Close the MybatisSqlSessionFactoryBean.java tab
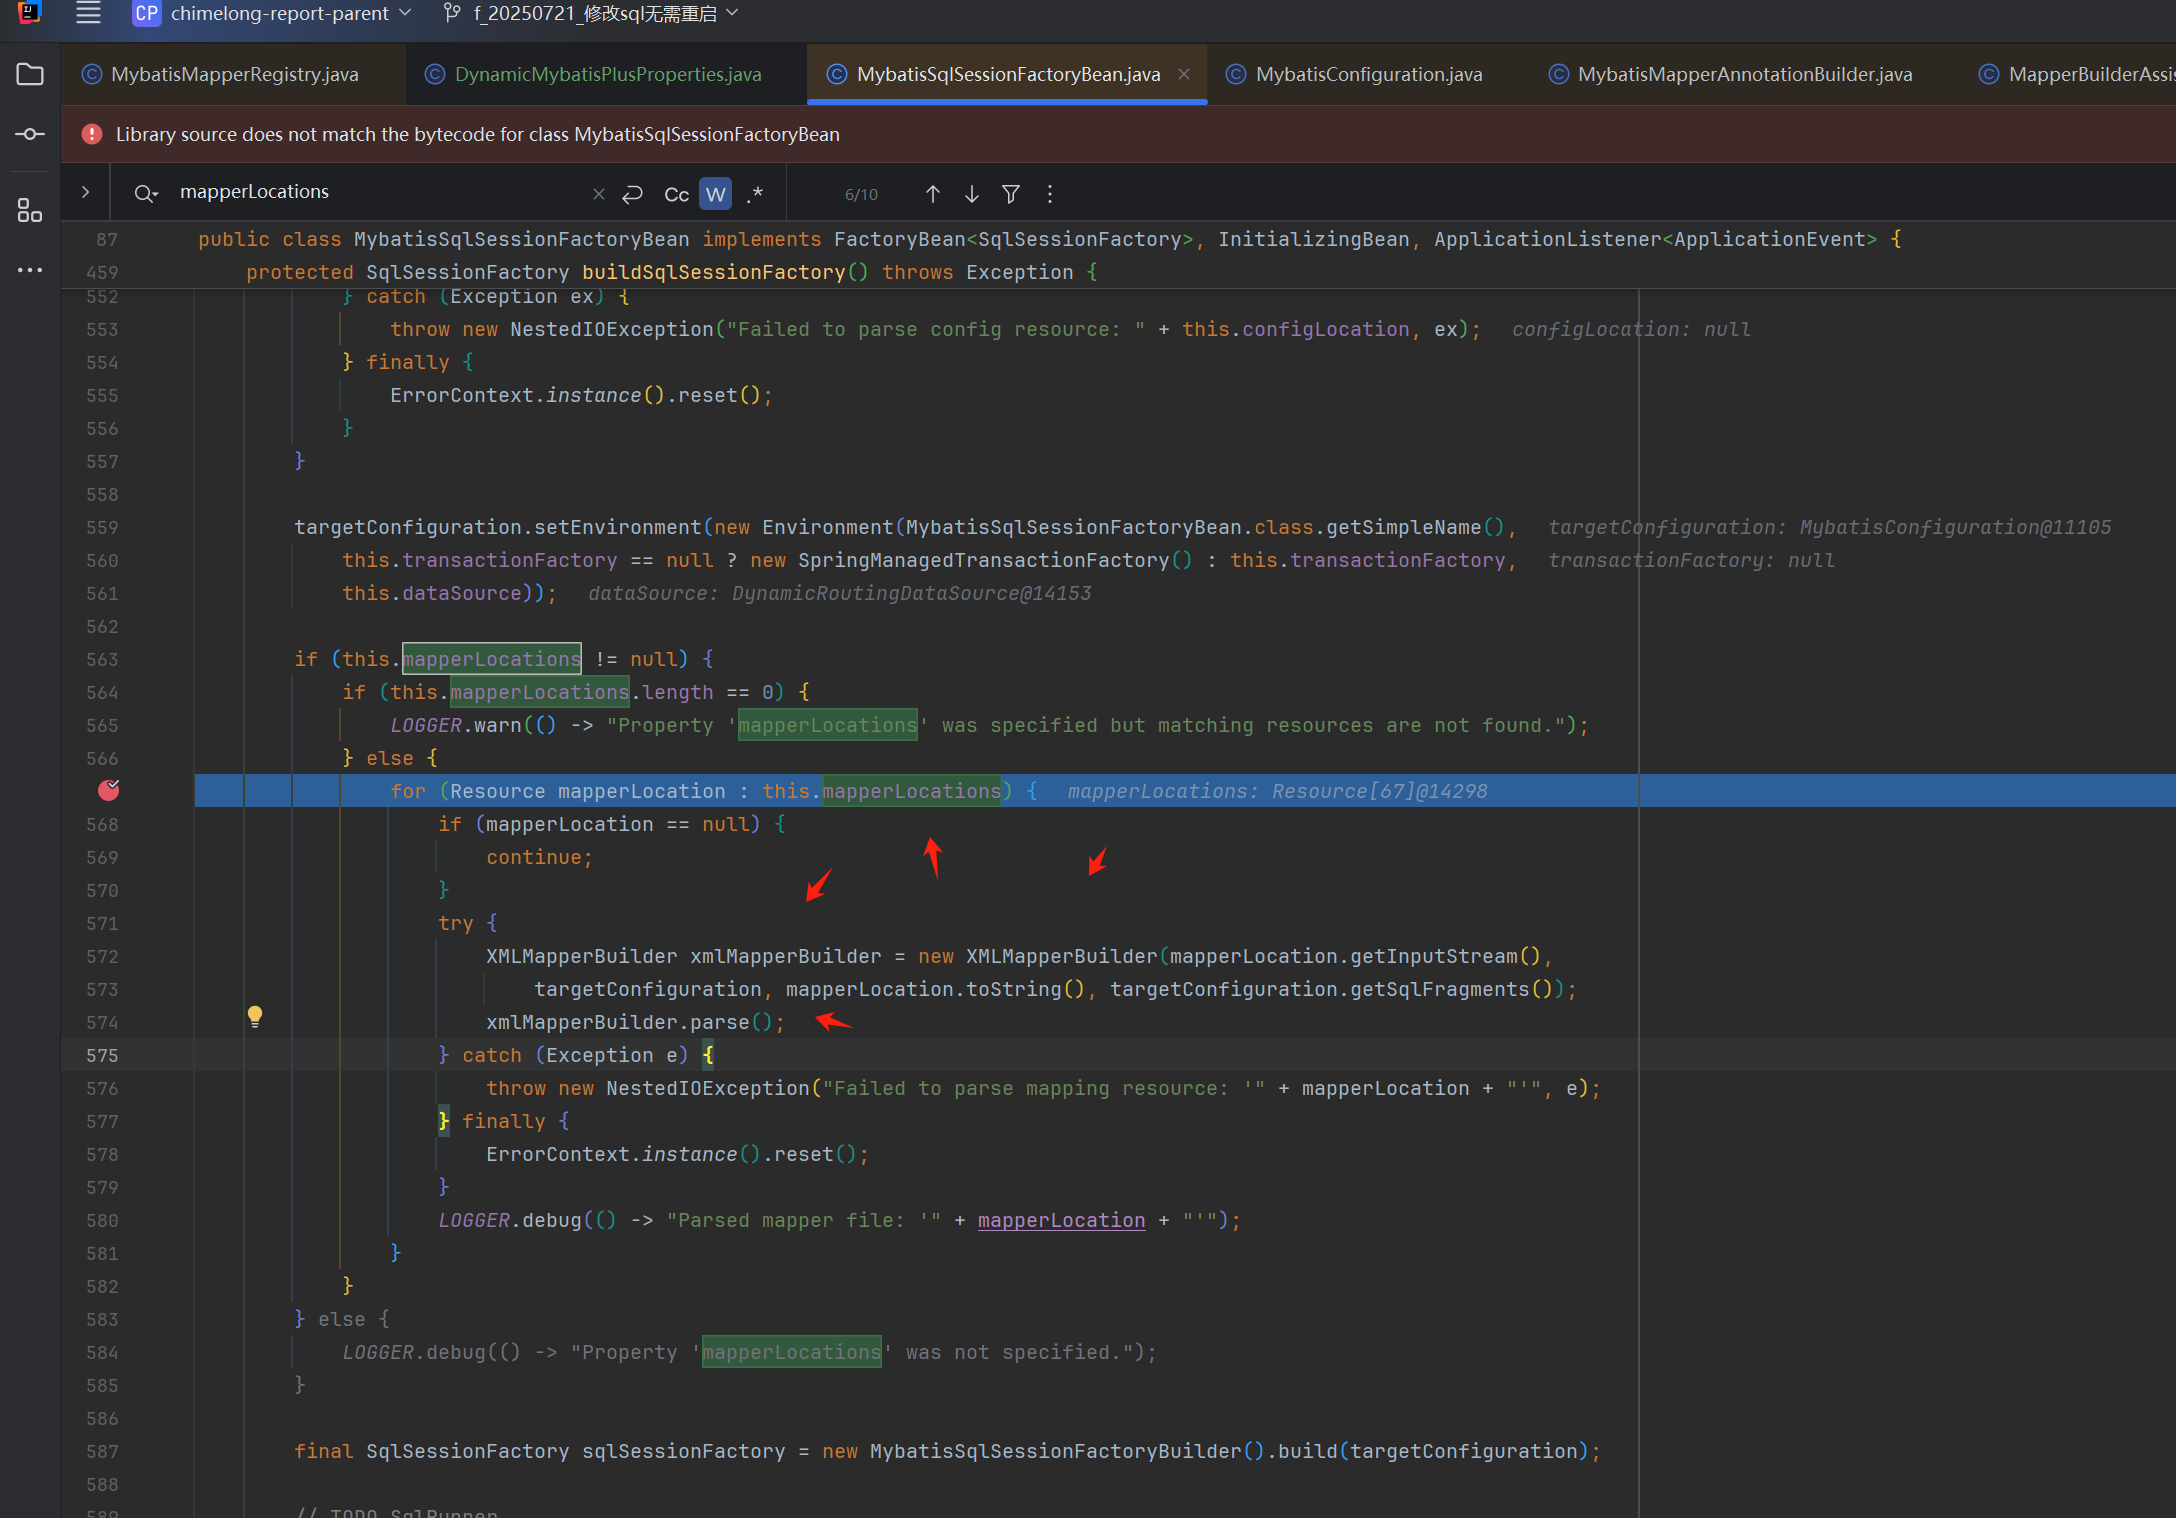Screen dimensions: 2176x1518 click(1184, 74)
